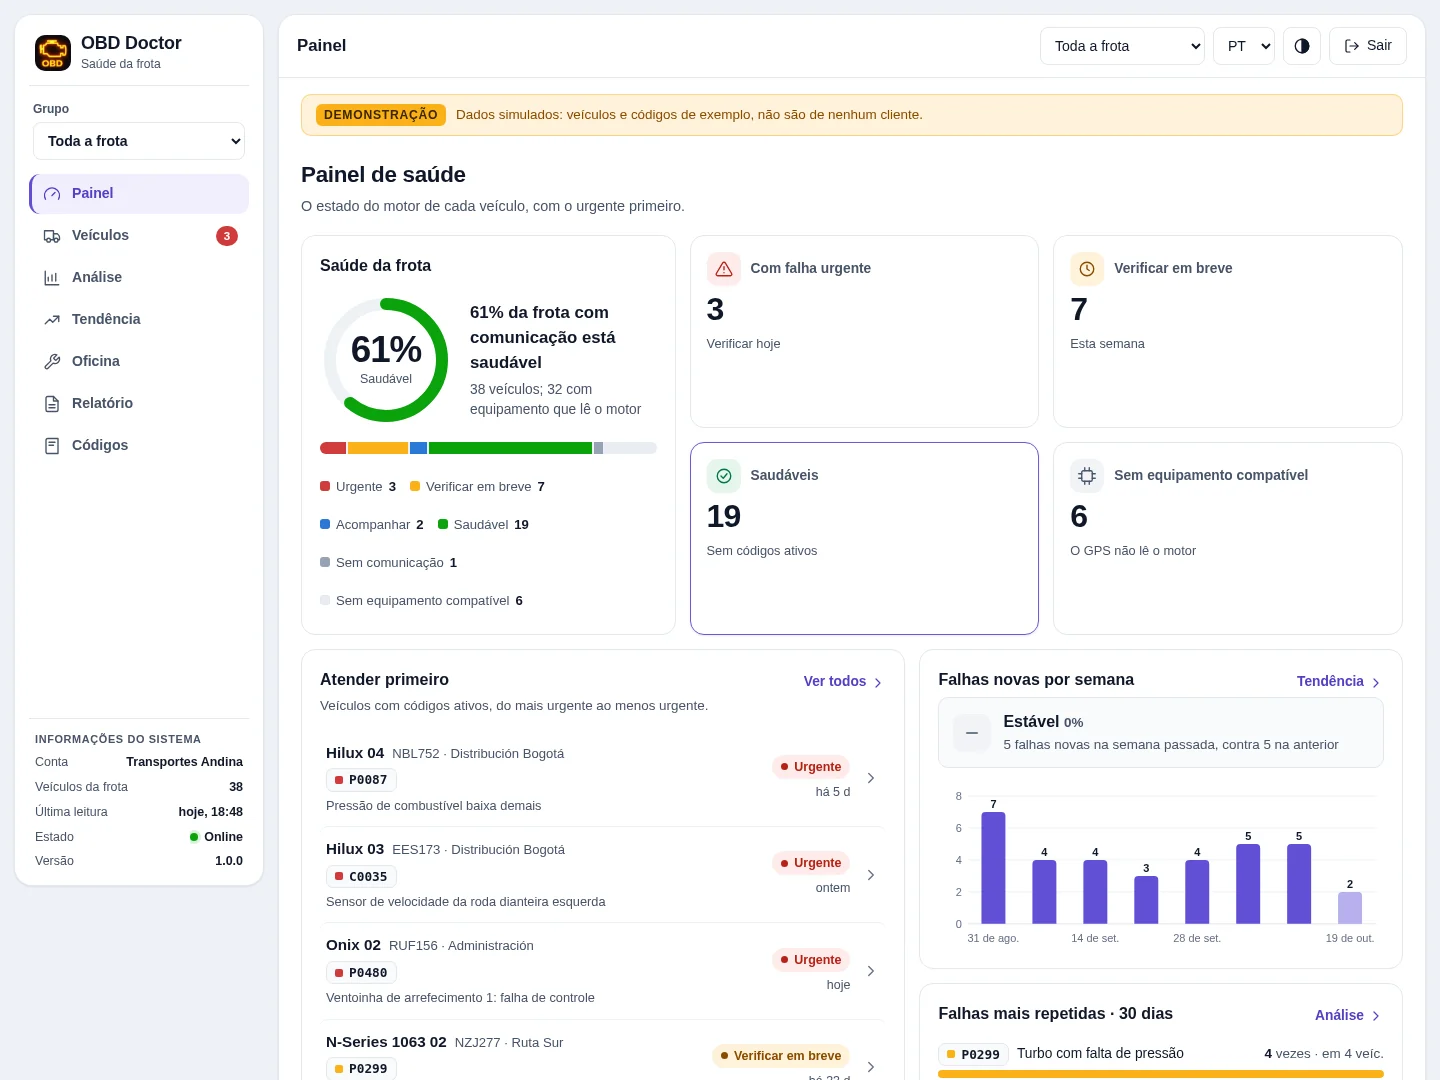
Task: Click the chip icon on Sem equipamento compatível
Action: click(1087, 476)
